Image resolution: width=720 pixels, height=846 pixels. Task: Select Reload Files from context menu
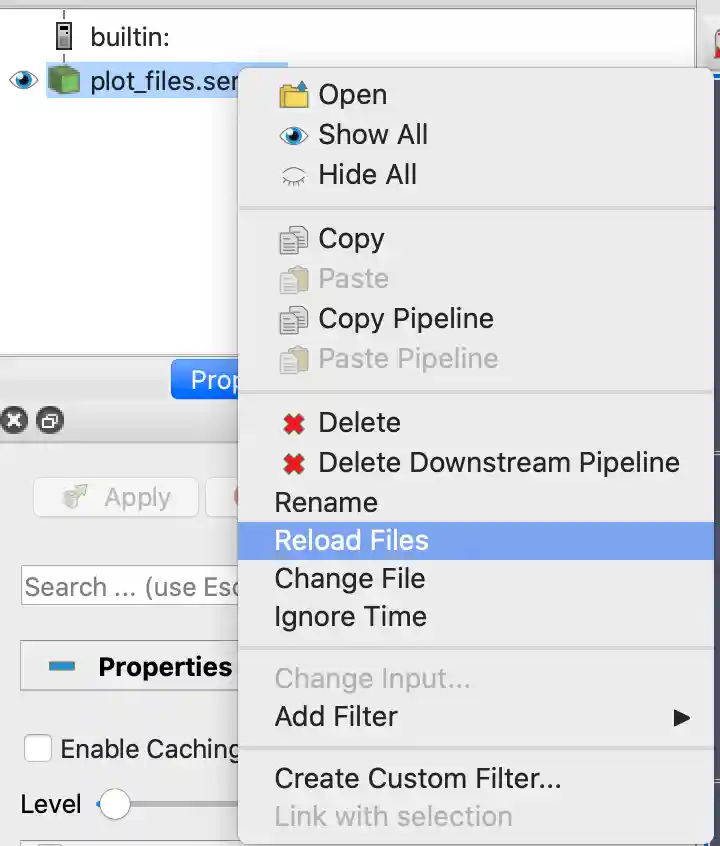pos(351,541)
